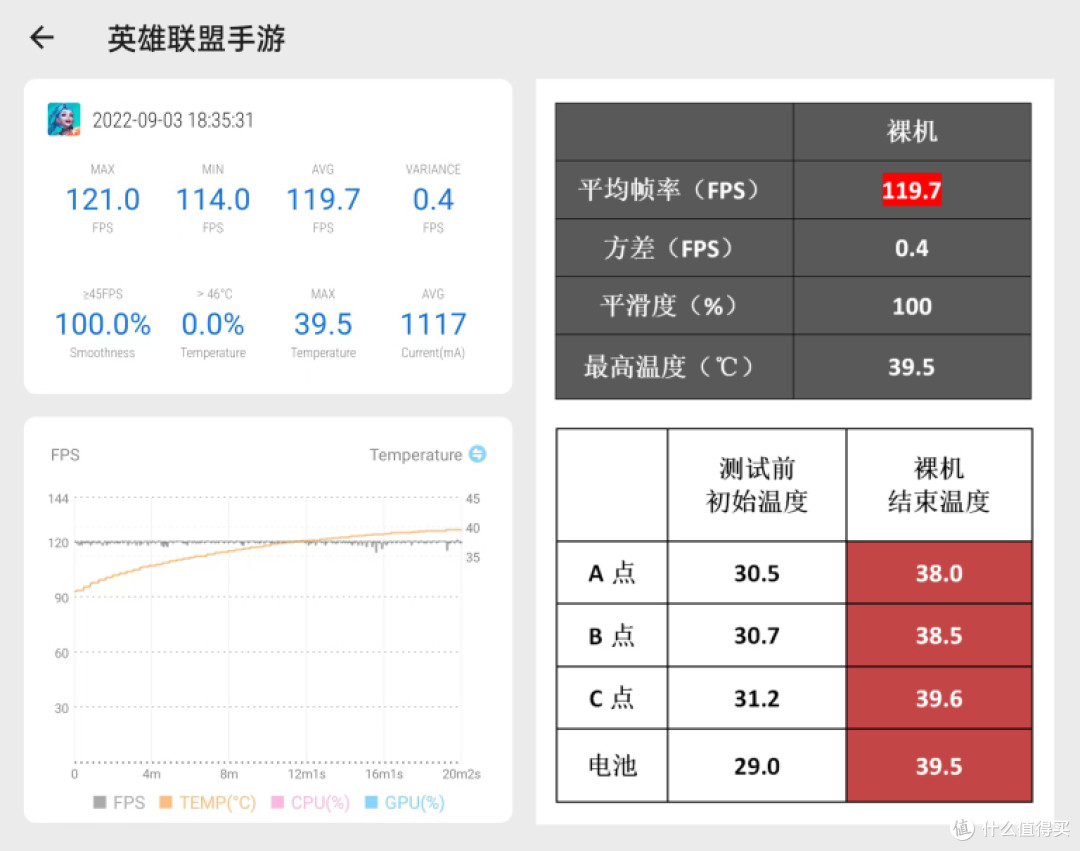
Task: Select 电池 initial temperature 29.0
Action: (757, 766)
